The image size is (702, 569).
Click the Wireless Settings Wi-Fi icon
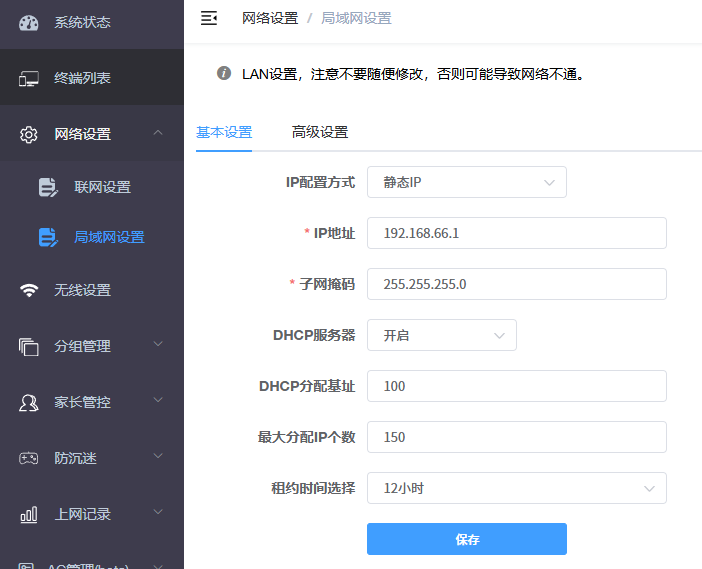[29, 290]
